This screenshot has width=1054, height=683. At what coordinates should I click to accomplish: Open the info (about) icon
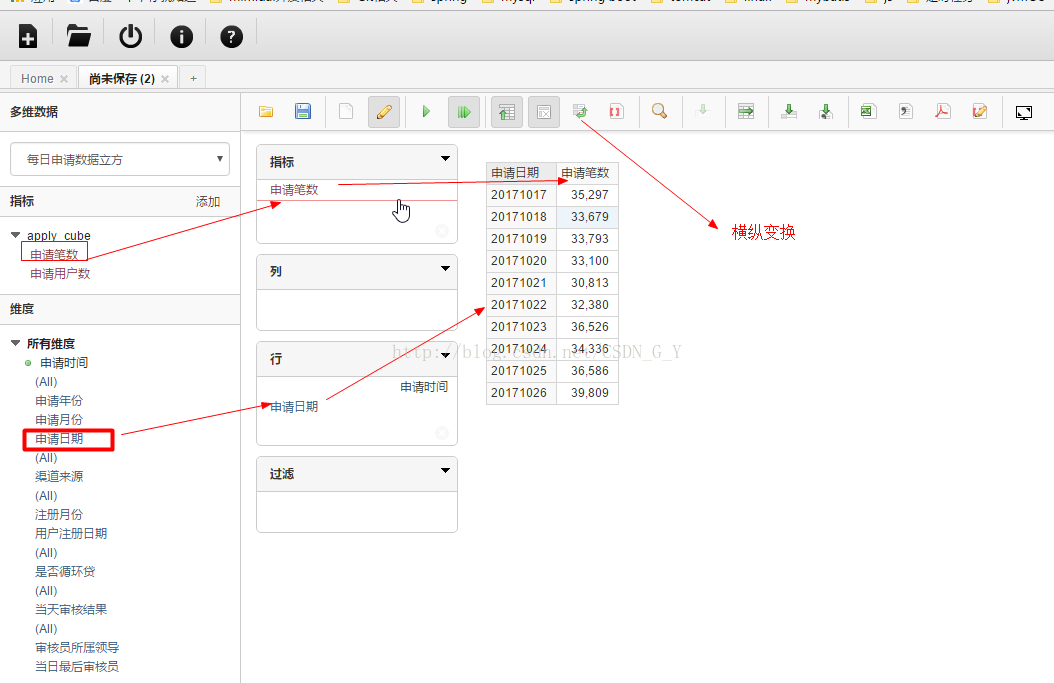[181, 36]
